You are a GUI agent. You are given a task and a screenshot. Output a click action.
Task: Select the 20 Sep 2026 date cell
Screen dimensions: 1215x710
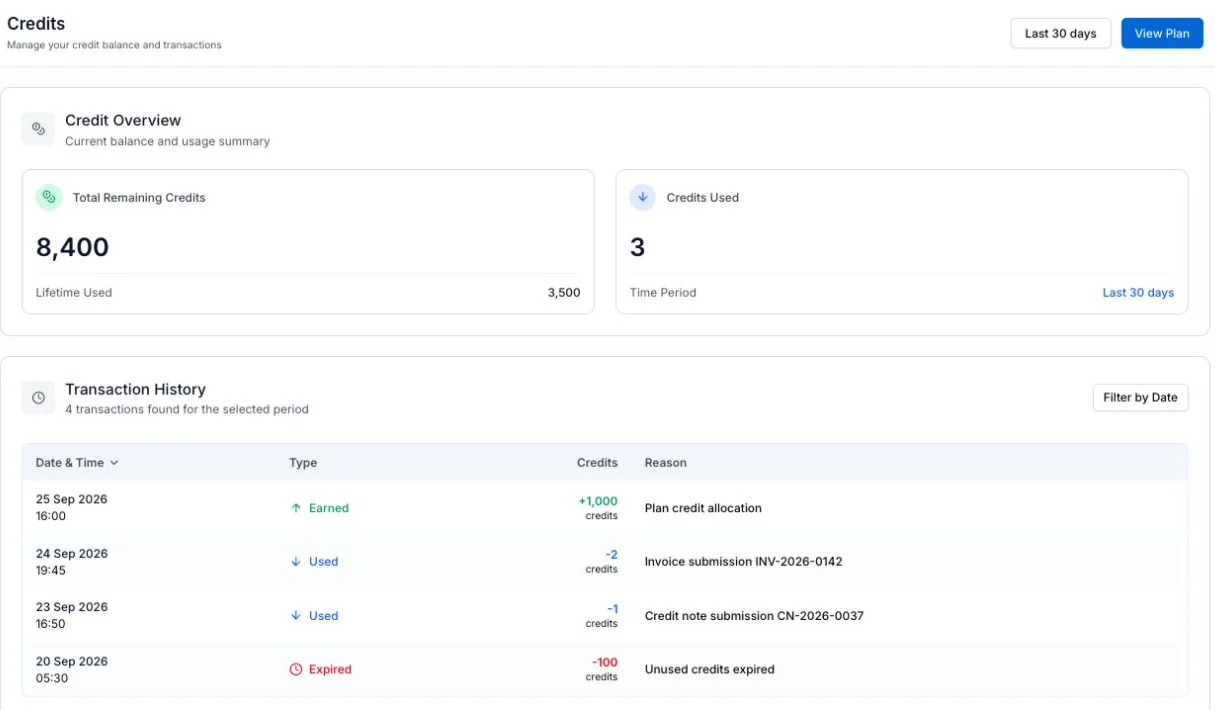coord(71,669)
